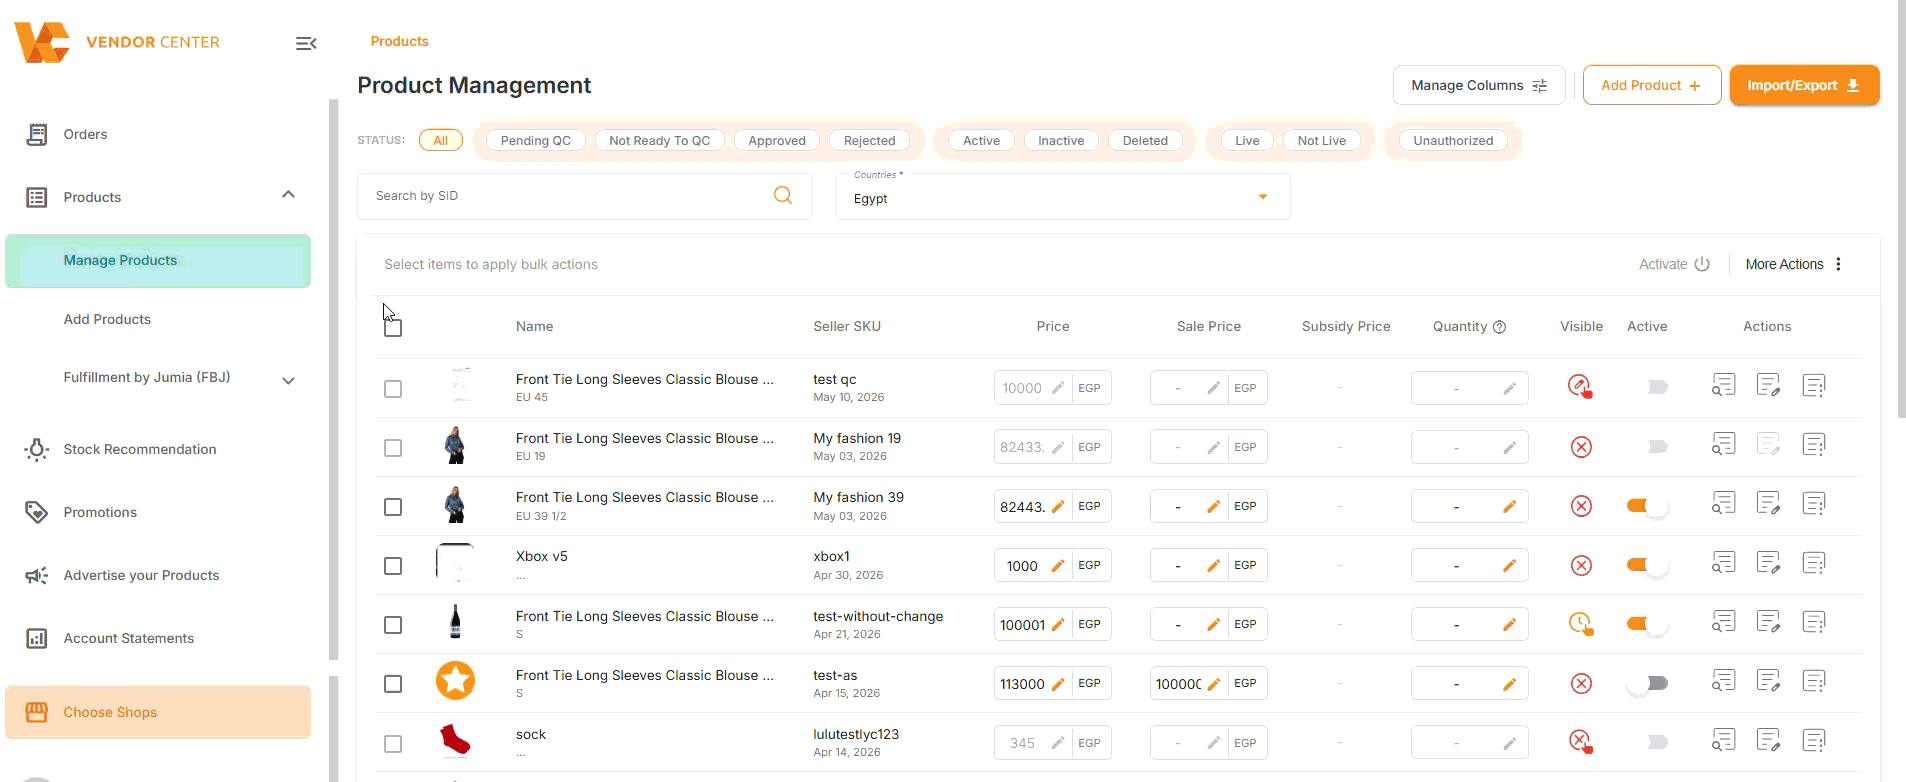Expand Fulfillment by Jumia (FBJ) submenu
The image size is (1906, 782).
click(x=288, y=380)
